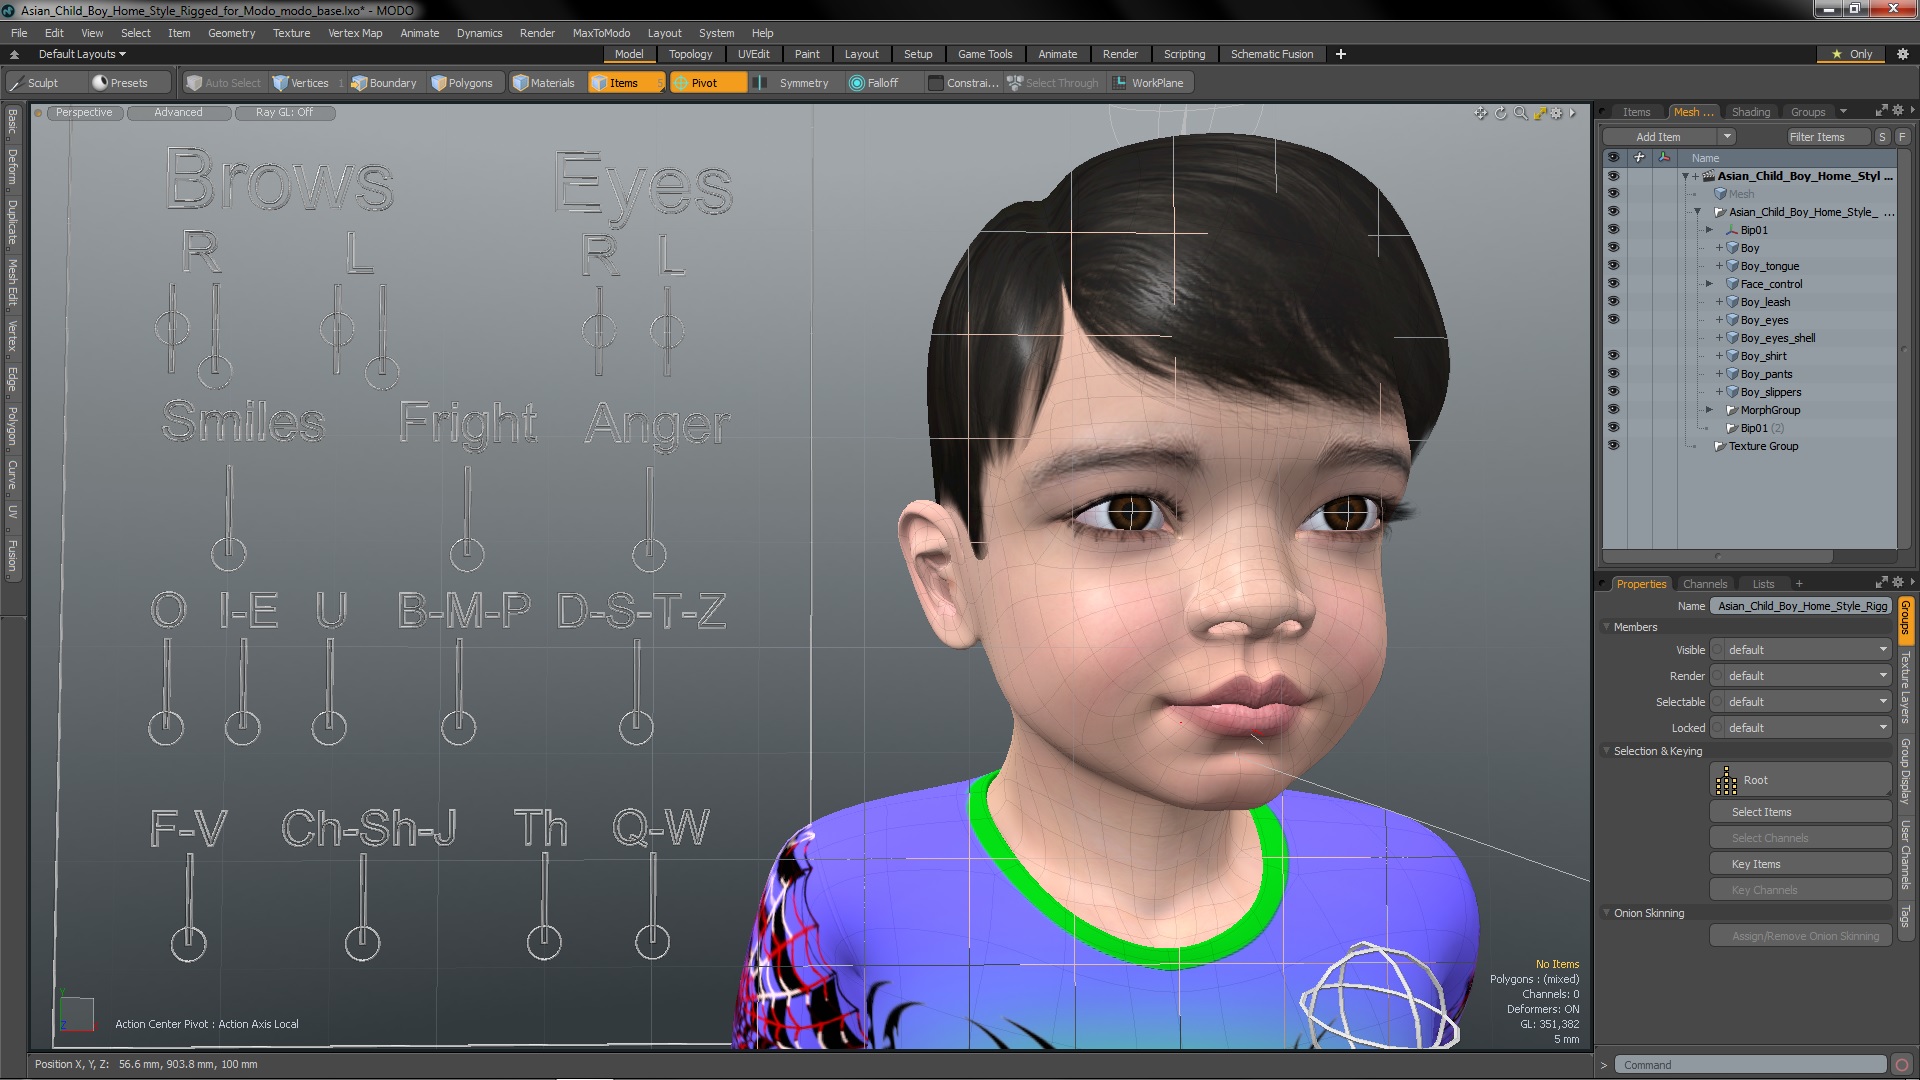1920x1080 pixels.
Task: Switch to Boundary selection mode
Action: 384,83
